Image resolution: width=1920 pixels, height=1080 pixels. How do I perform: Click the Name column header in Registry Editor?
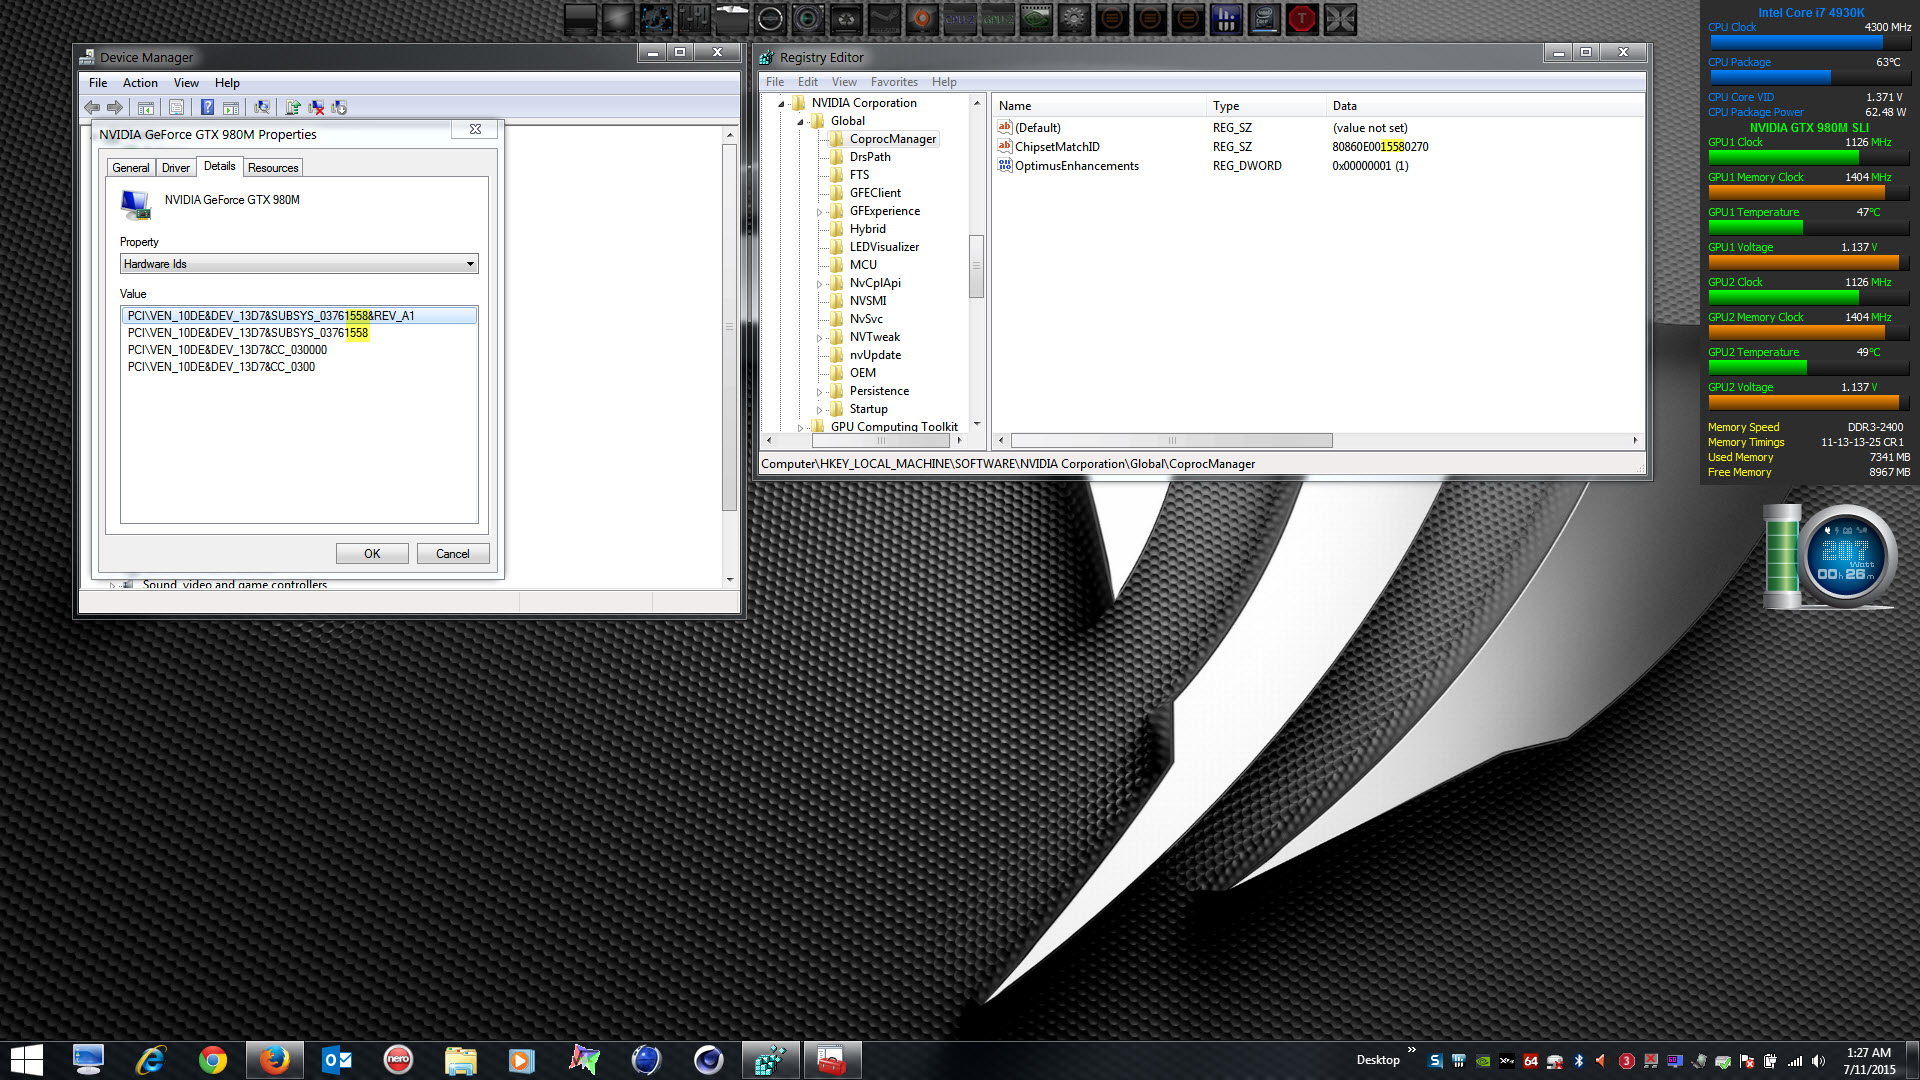(x=1100, y=106)
